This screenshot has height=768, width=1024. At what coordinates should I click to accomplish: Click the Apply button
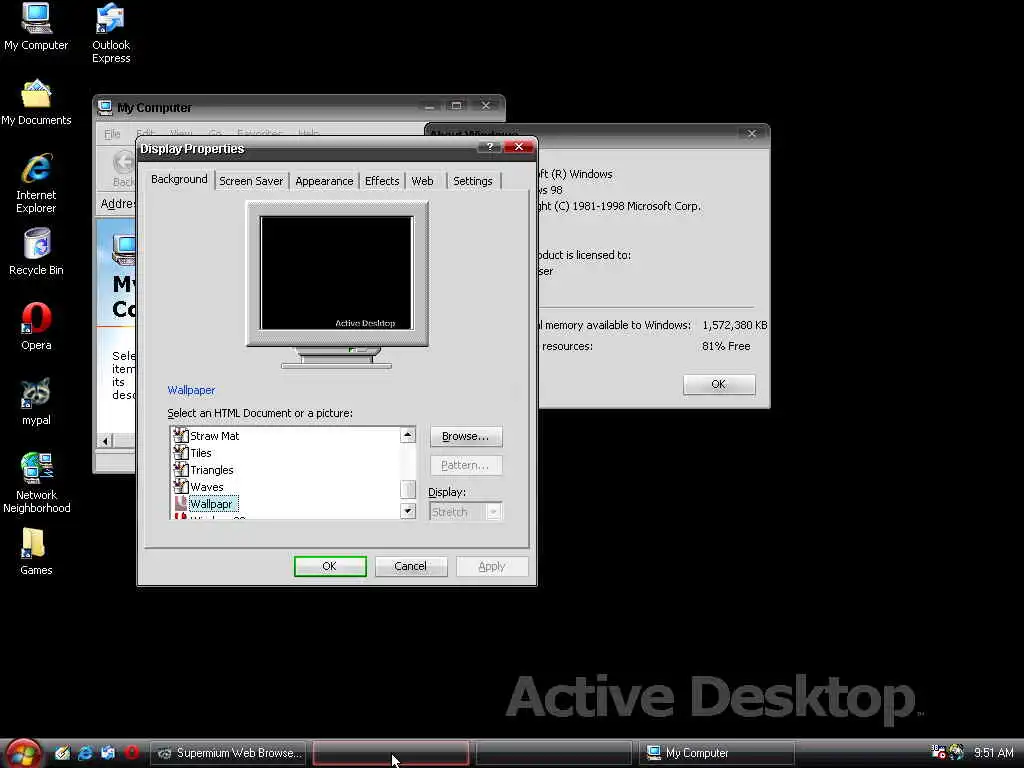pyautogui.click(x=492, y=566)
